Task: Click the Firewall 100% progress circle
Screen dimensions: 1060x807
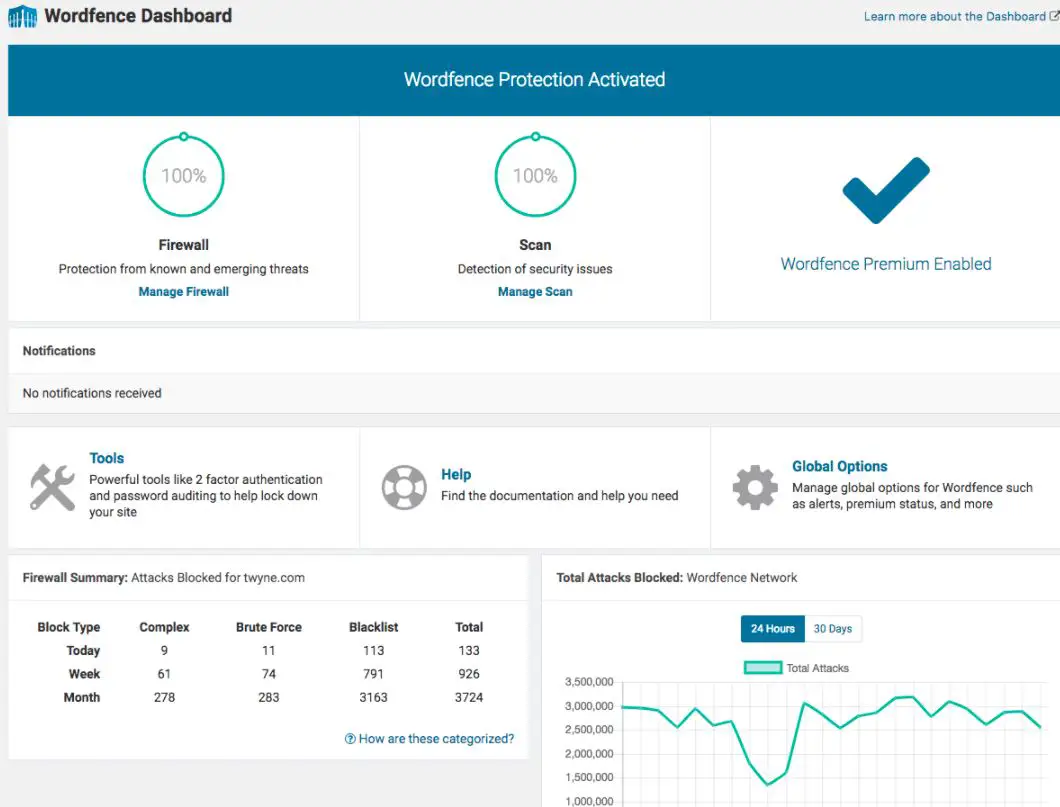Action: (x=183, y=175)
